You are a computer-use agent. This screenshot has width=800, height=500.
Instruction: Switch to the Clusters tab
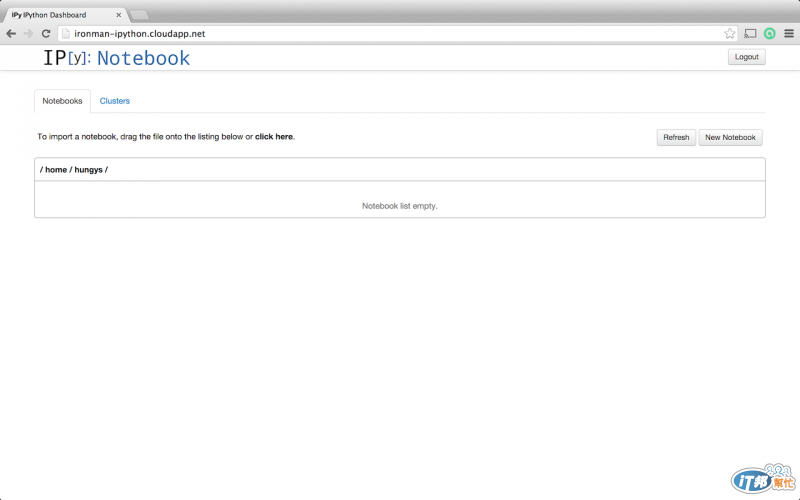[x=115, y=101]
